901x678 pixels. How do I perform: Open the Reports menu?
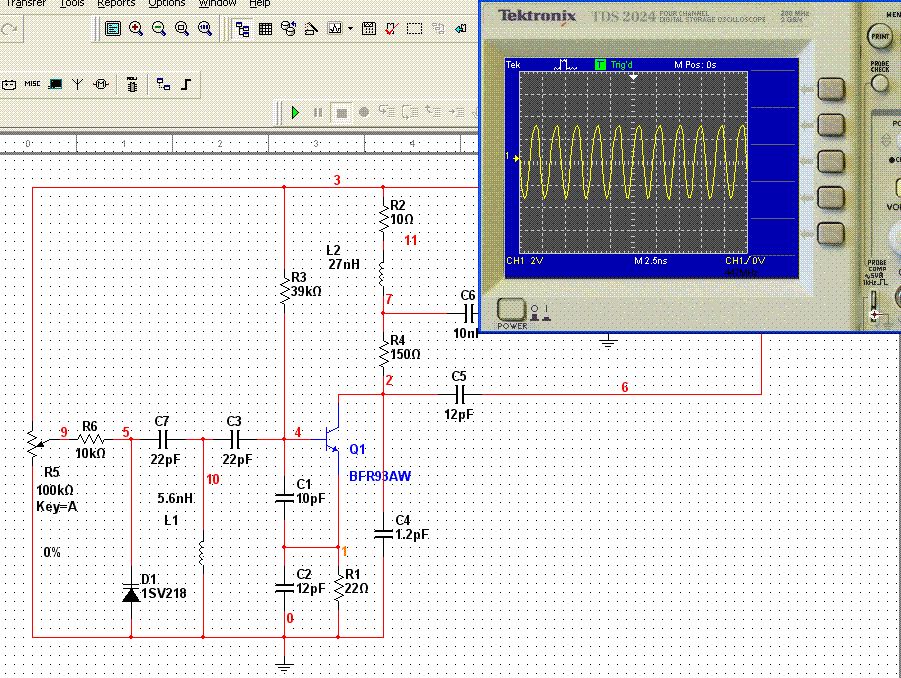pyautogui.click(x=116, y=3)
